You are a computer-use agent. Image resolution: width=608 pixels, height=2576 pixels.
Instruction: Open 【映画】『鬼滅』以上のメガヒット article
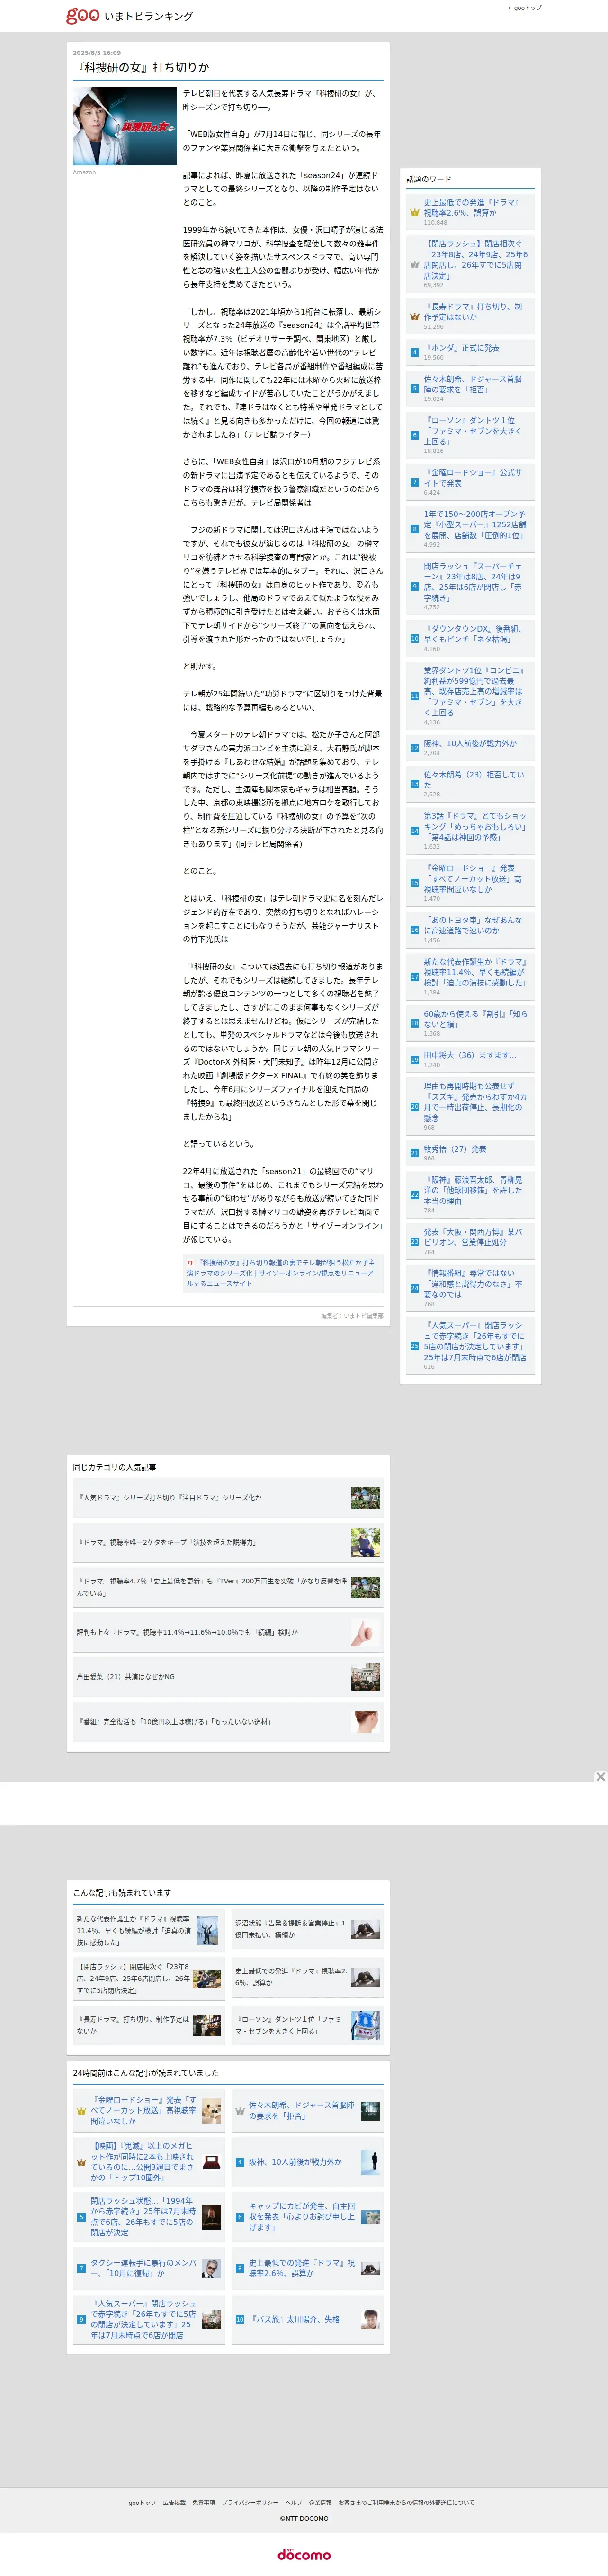(x=143, y=2162)
